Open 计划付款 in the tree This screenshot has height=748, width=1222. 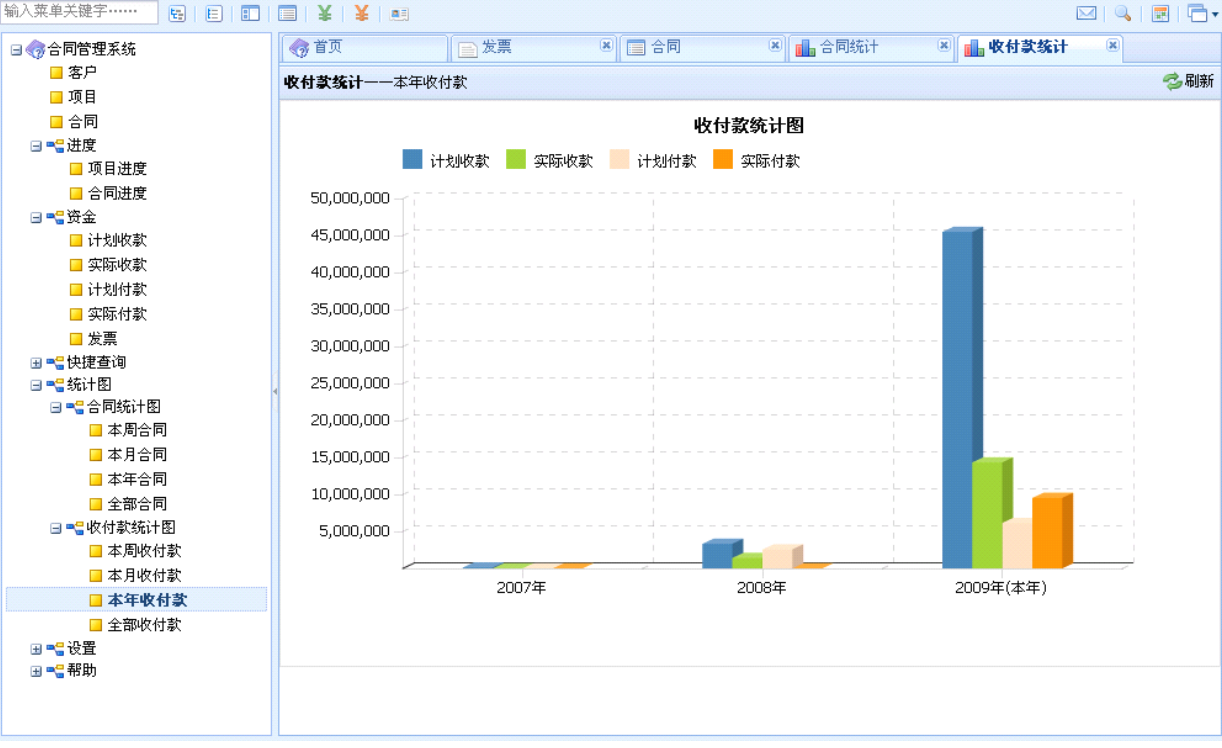[117, 289]
